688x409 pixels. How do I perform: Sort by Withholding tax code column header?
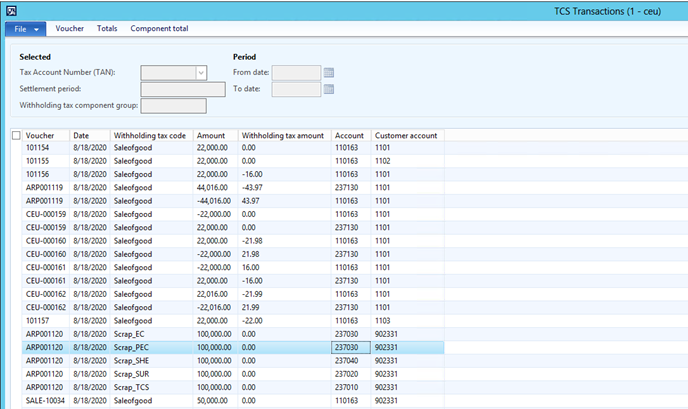(x=151, y=136)
